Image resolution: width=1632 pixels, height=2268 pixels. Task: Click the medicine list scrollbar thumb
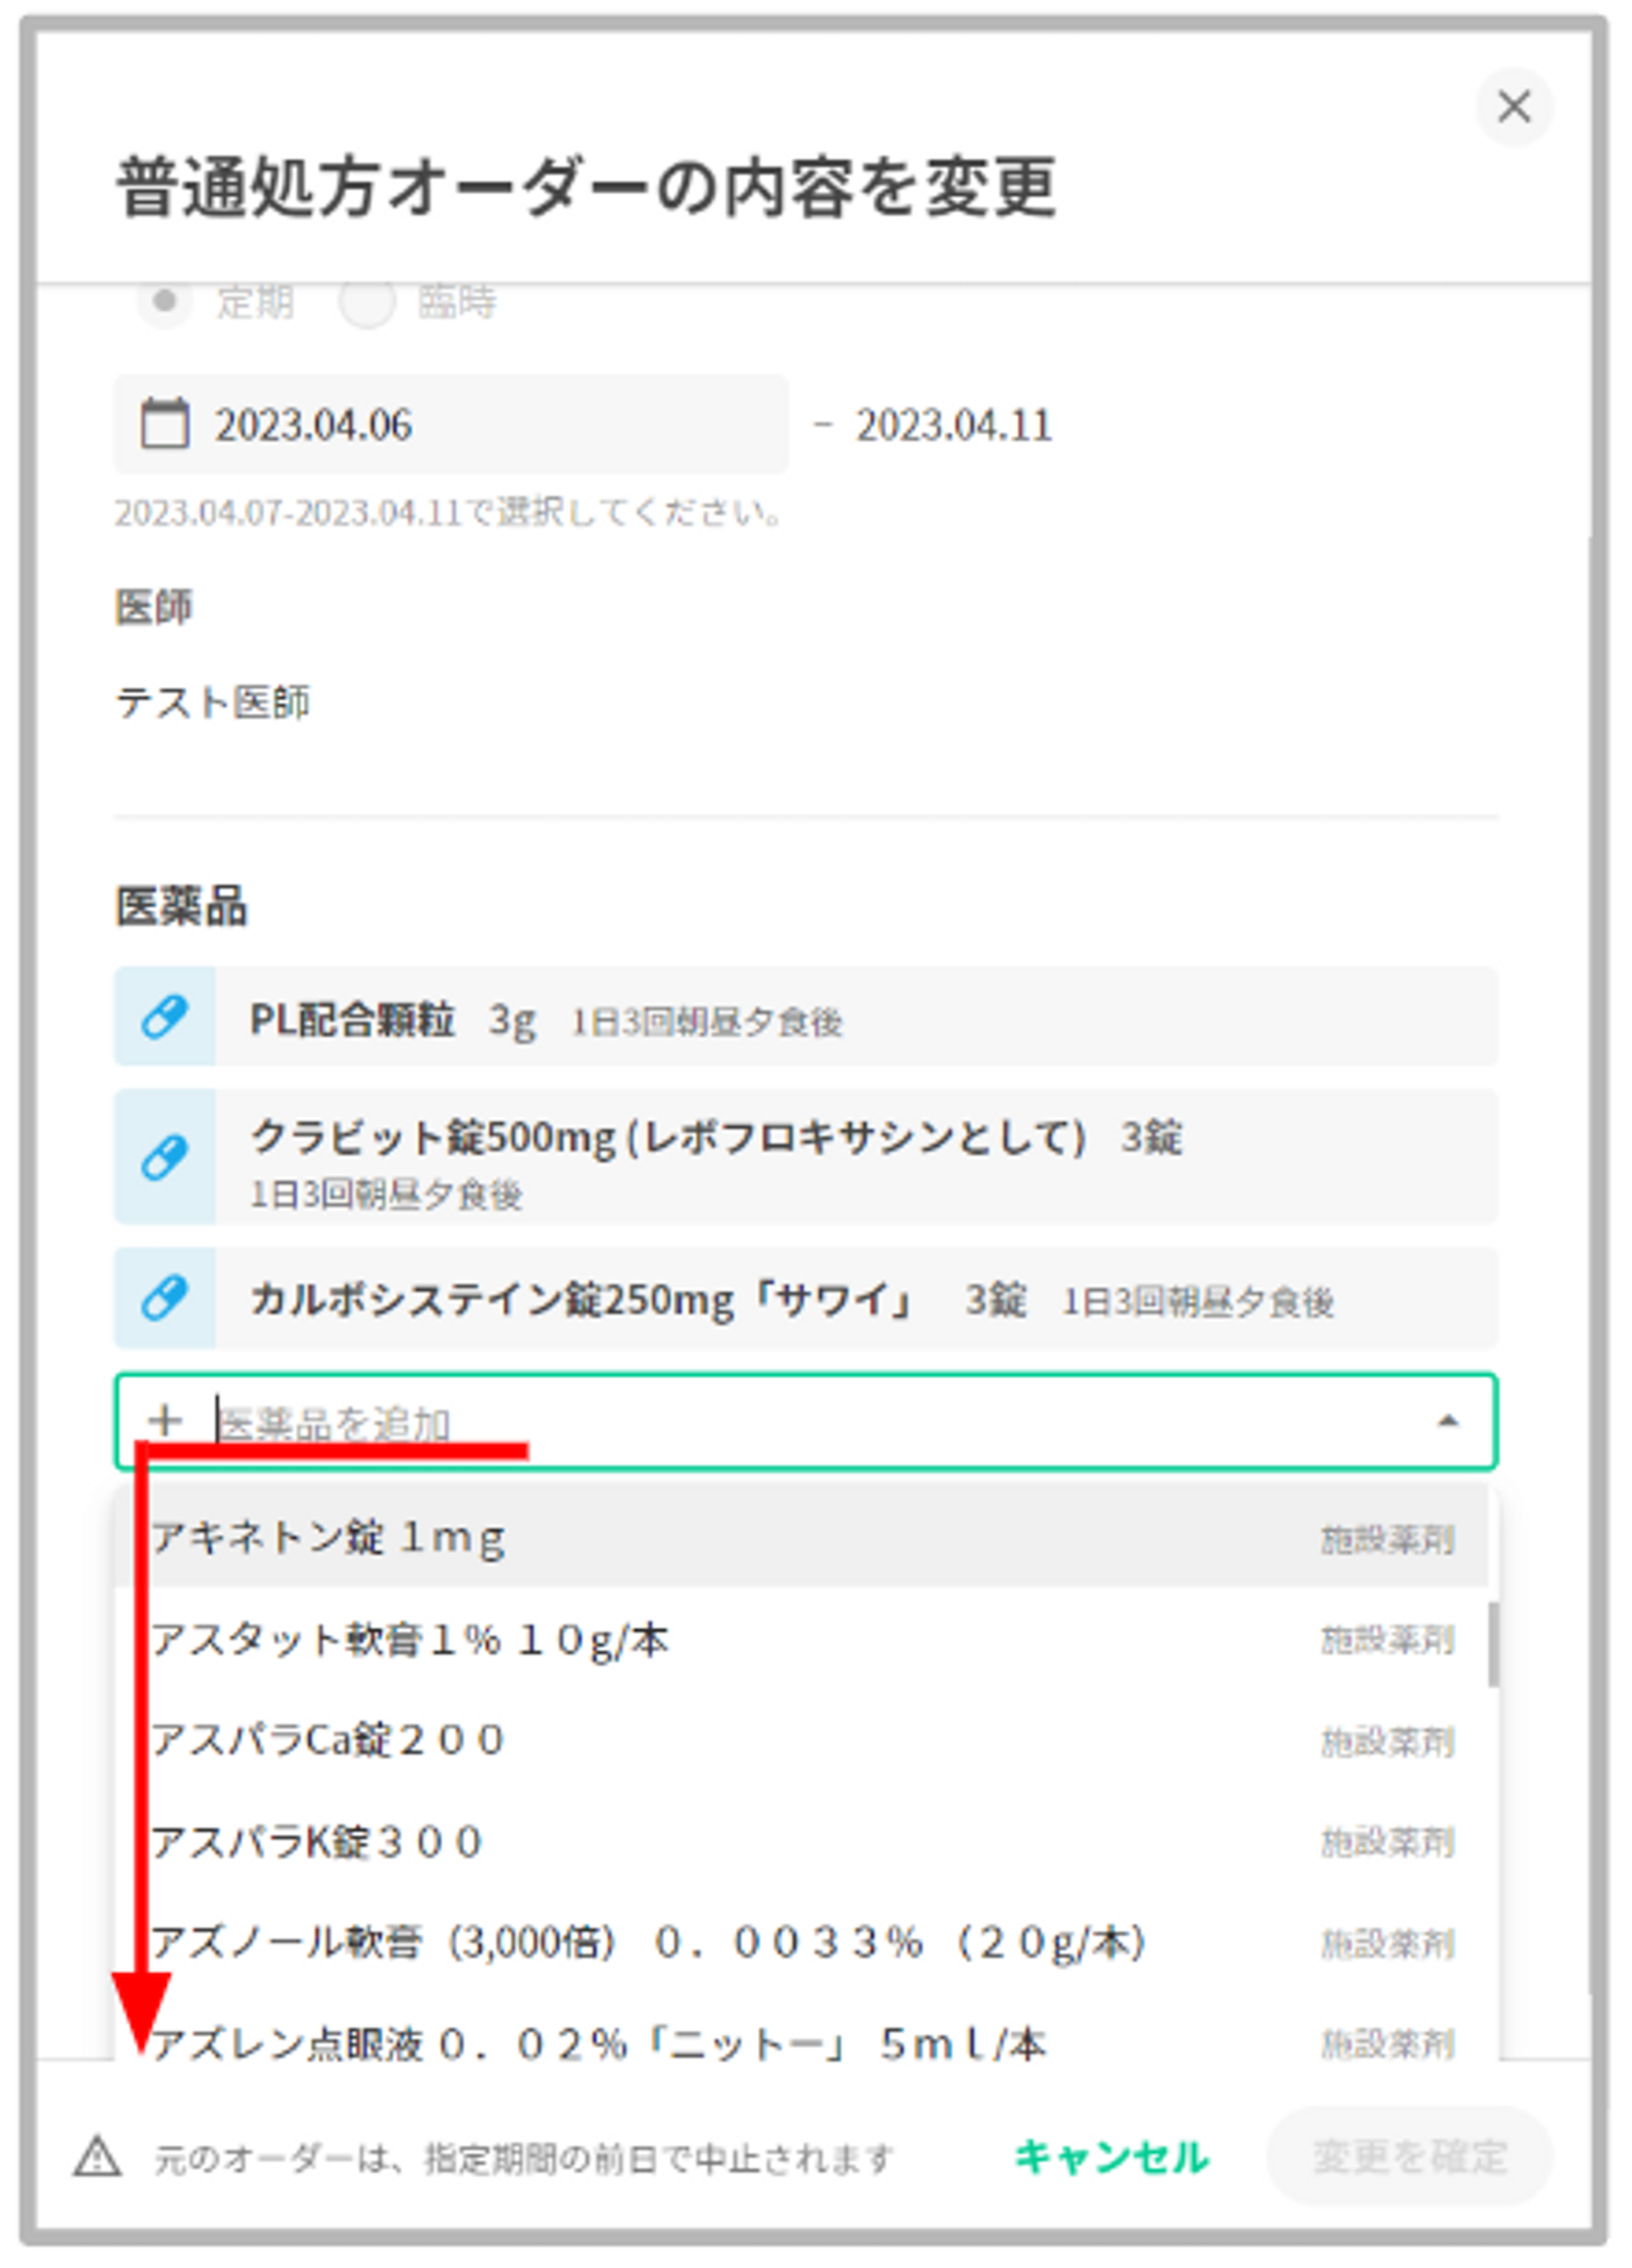1493,1643
